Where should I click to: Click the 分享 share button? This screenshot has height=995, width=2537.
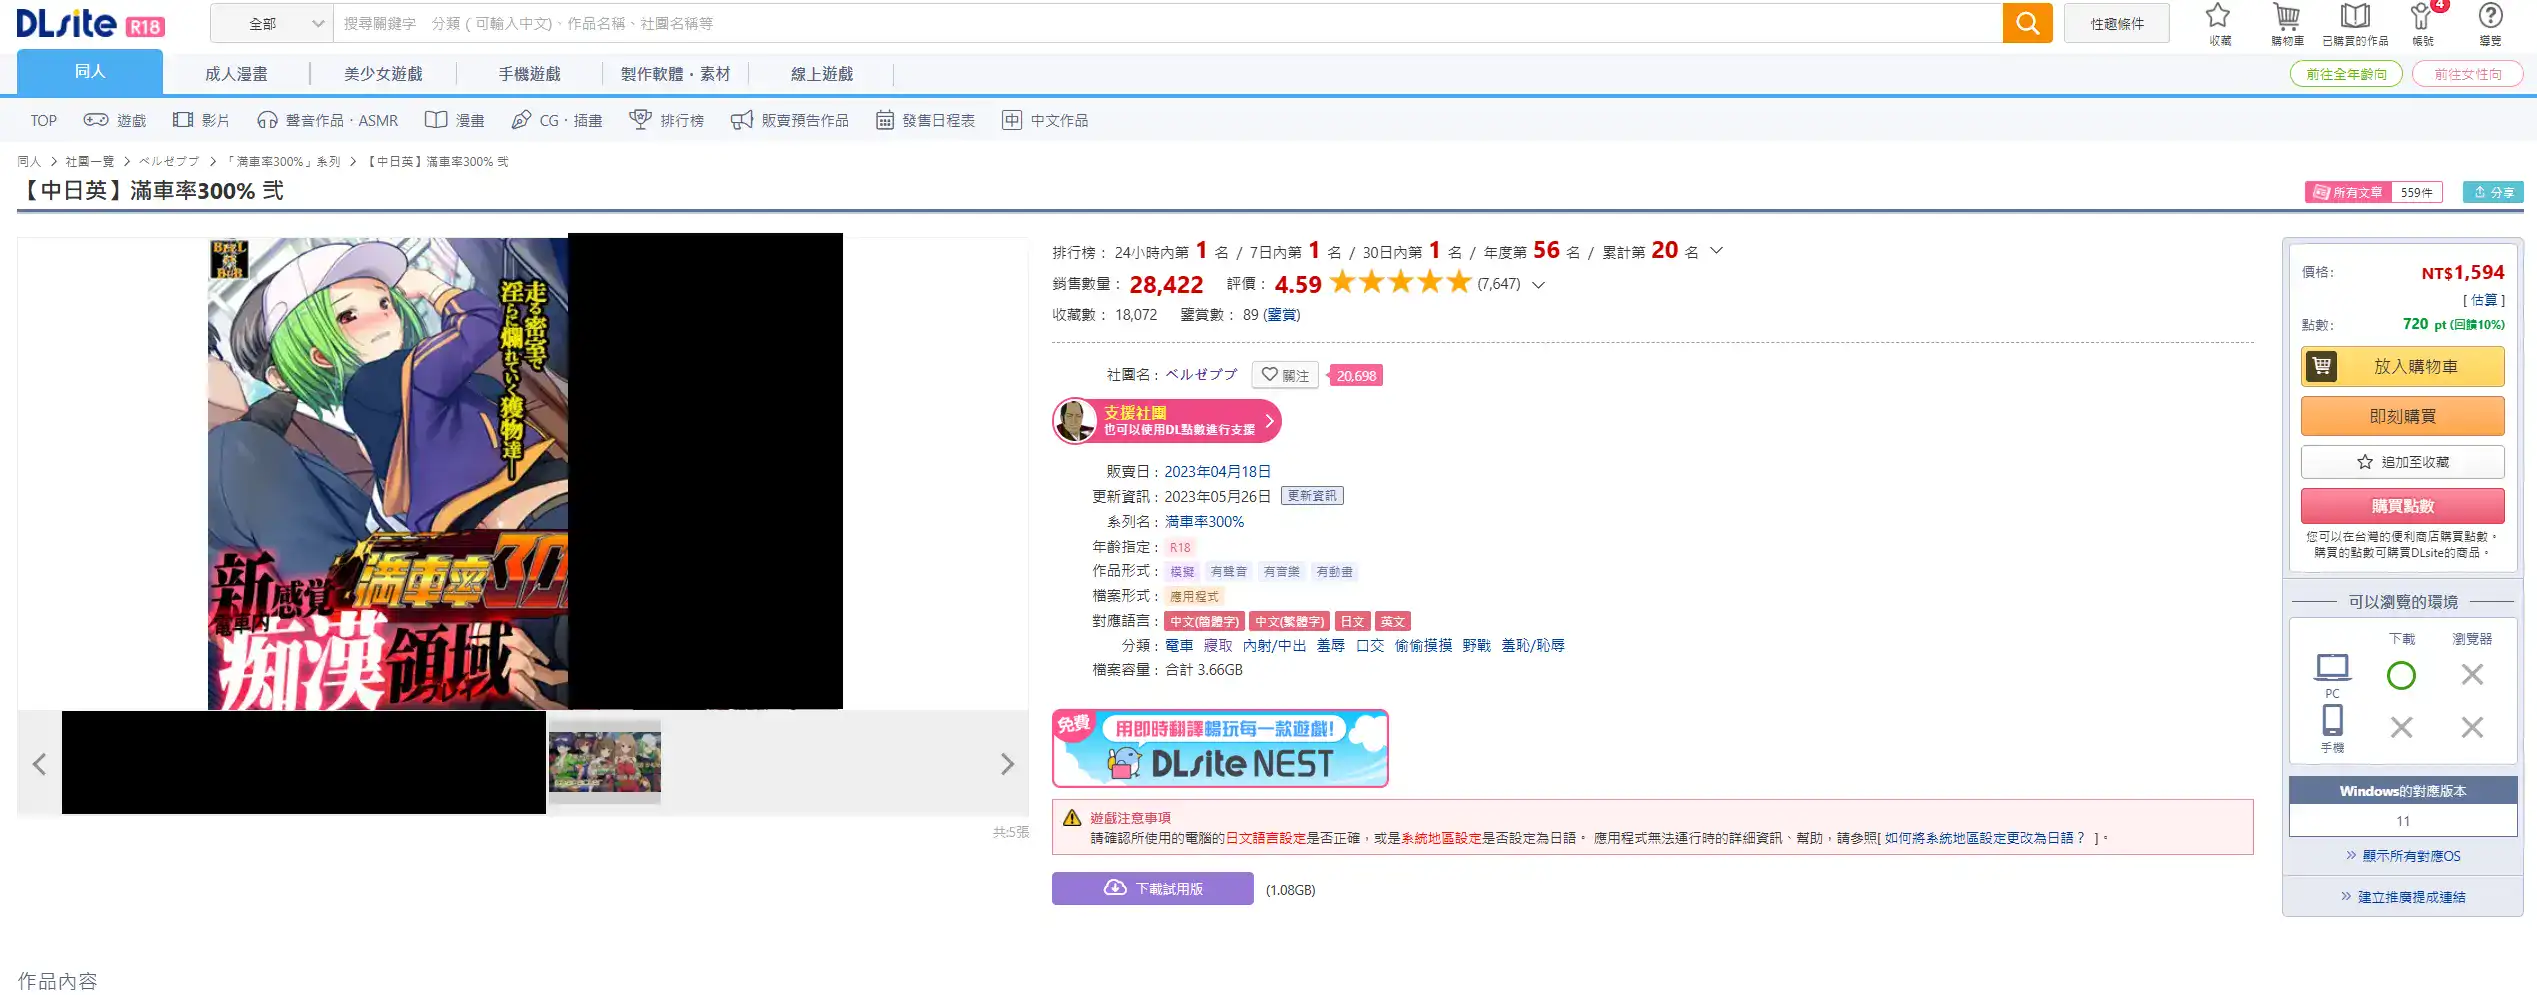[x=2493, y=192]
